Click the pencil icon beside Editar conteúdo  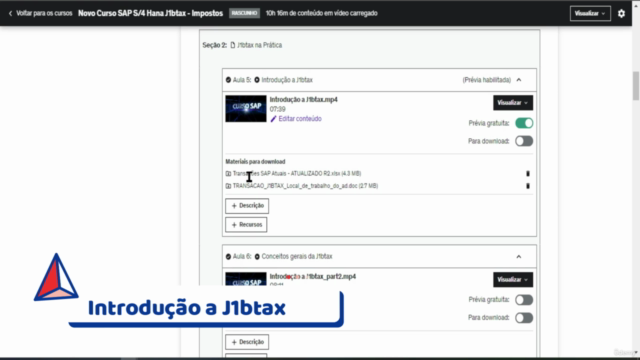[x=273, y=119]
